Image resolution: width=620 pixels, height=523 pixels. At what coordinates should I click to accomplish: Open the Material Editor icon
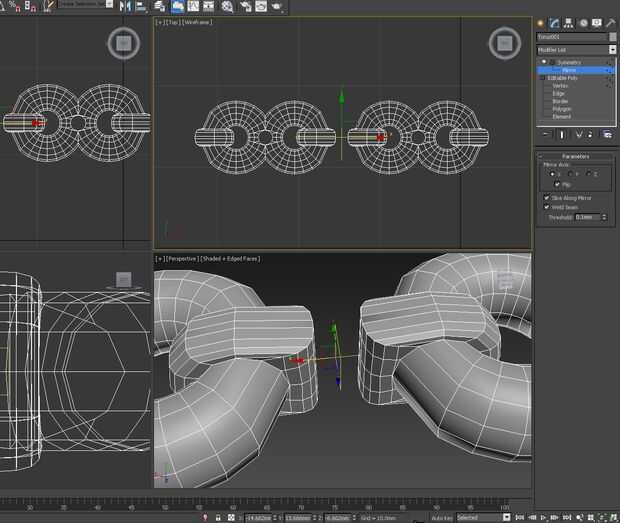click(x=227, y=6)
